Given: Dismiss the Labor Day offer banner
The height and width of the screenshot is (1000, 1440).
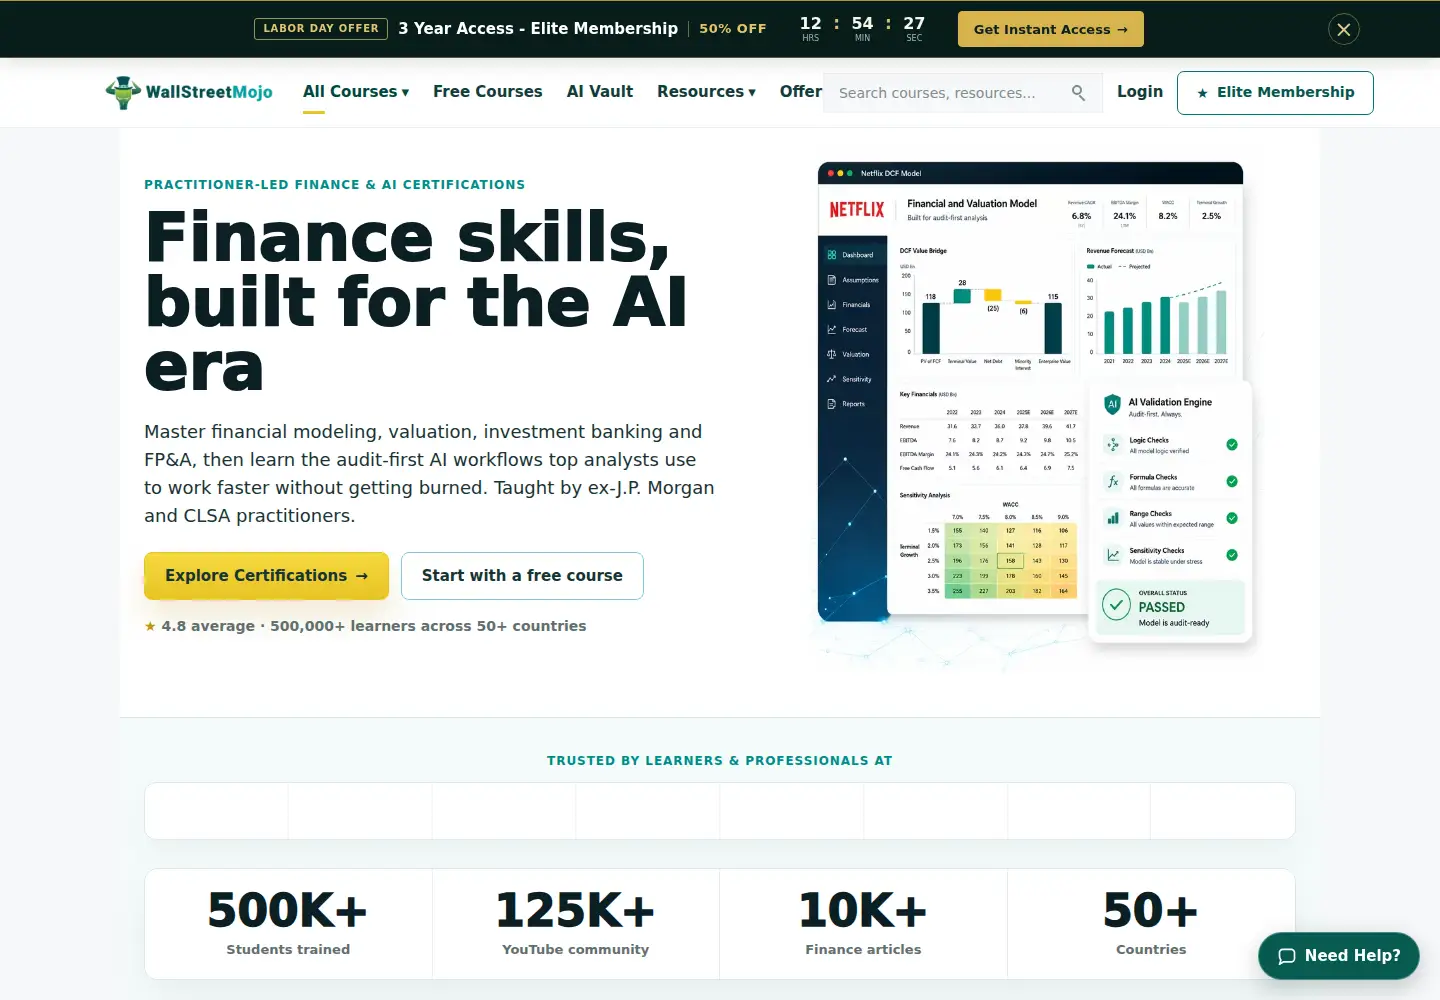Looking at the screenshot, I should click(x=1343, y=29).
